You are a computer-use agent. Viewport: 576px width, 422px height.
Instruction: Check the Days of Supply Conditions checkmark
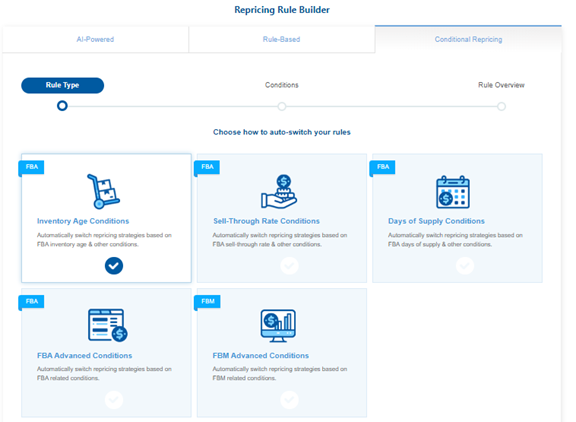click(x=465, y=266)
